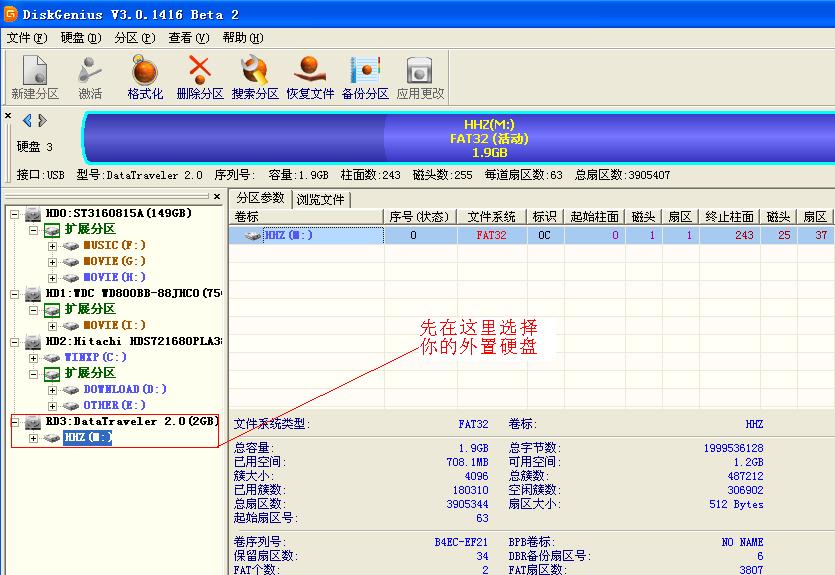Open the Disk (硬盘) menu
835x575 pixels.
click(81, 38)
